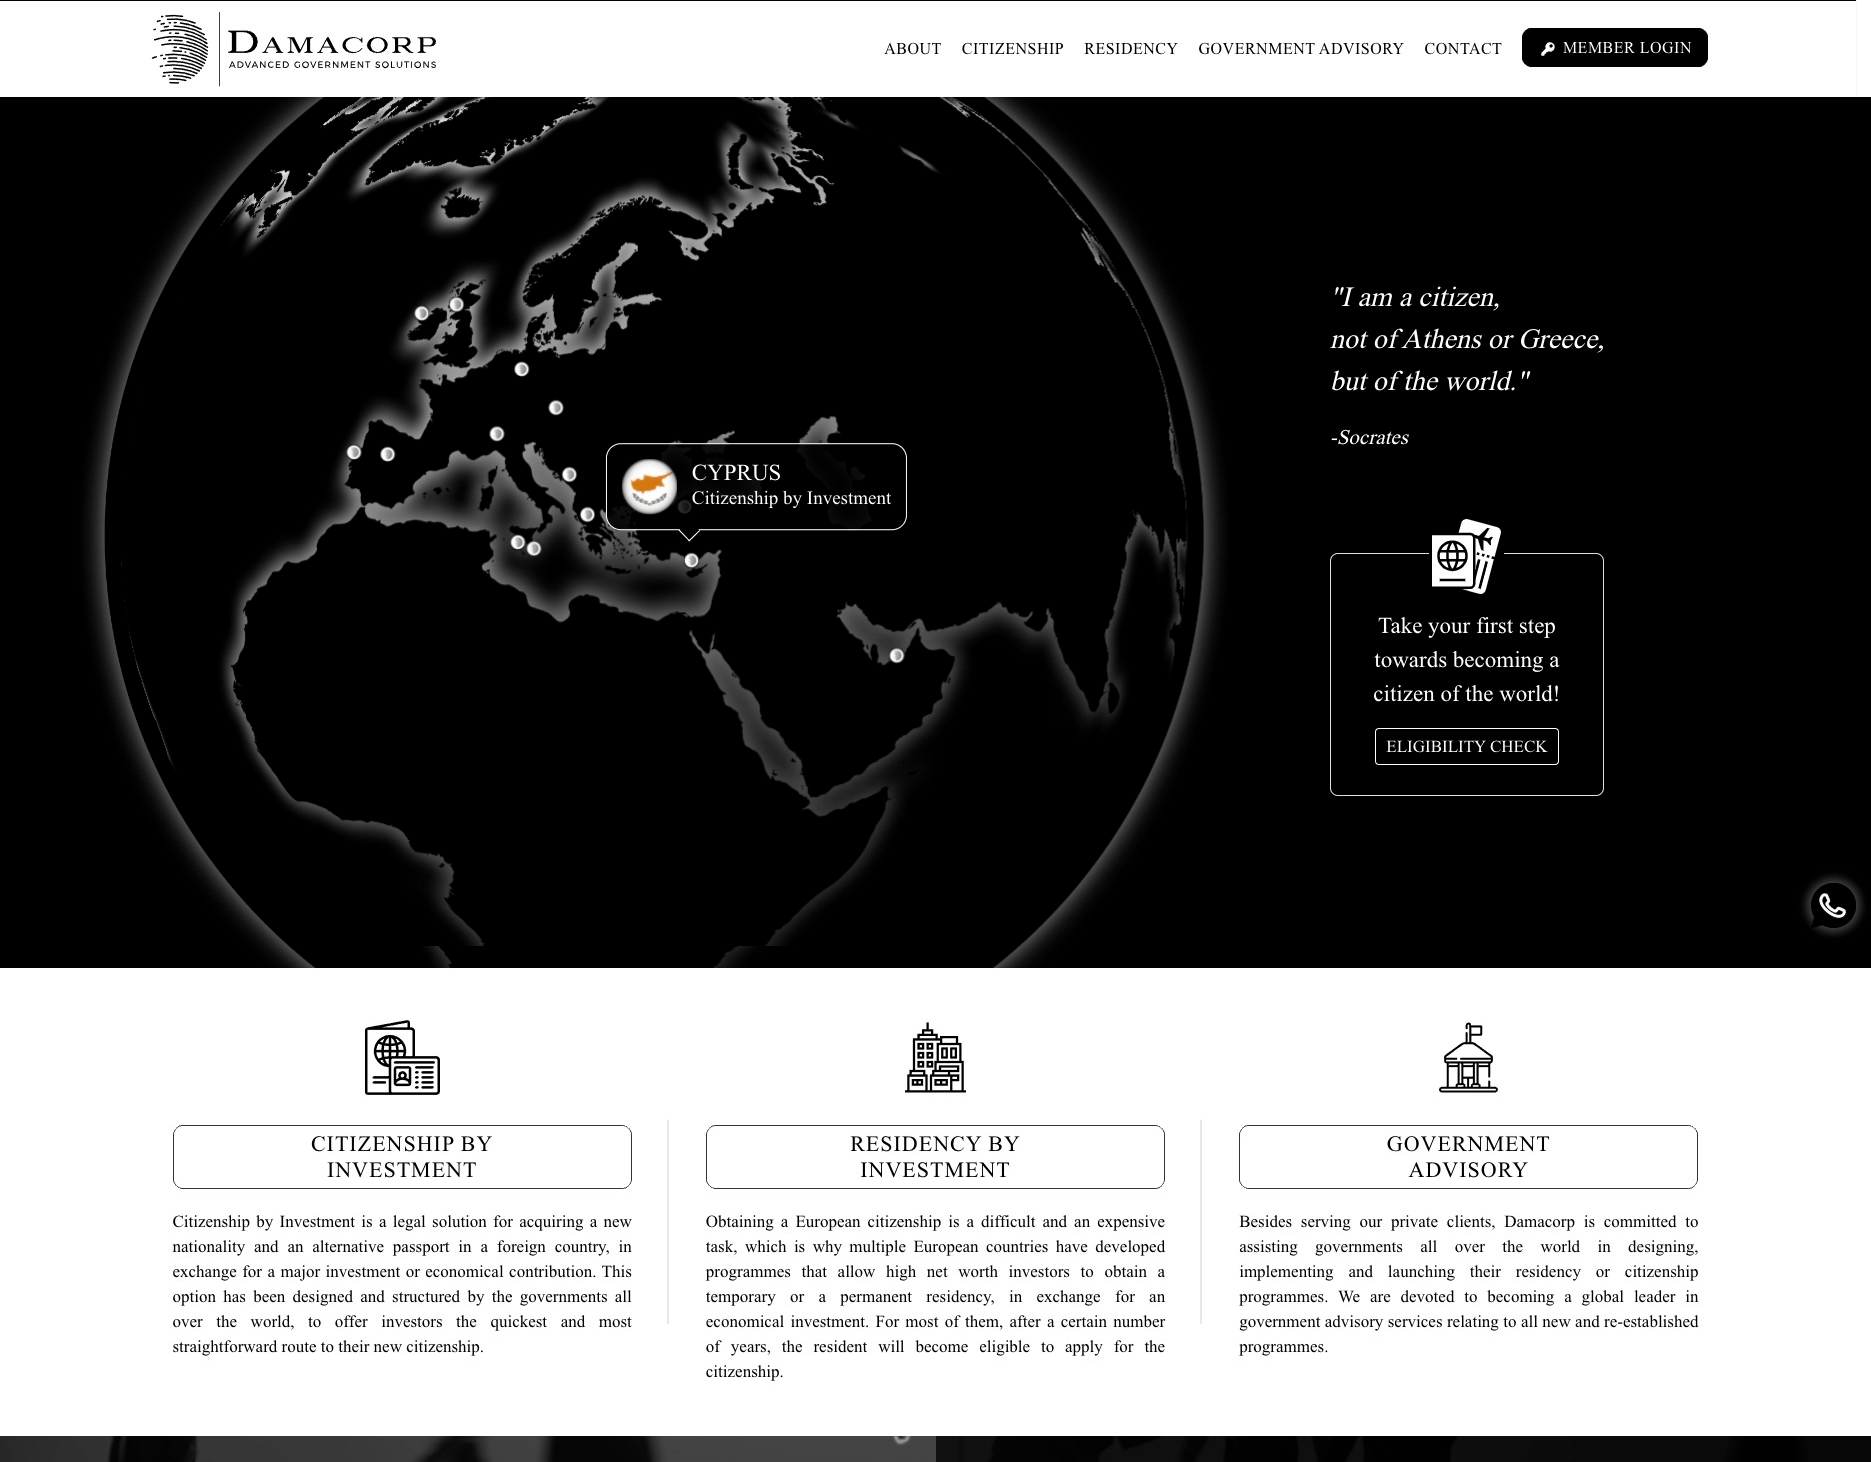Click the city buildings icon

click(x=935, y=1058)
